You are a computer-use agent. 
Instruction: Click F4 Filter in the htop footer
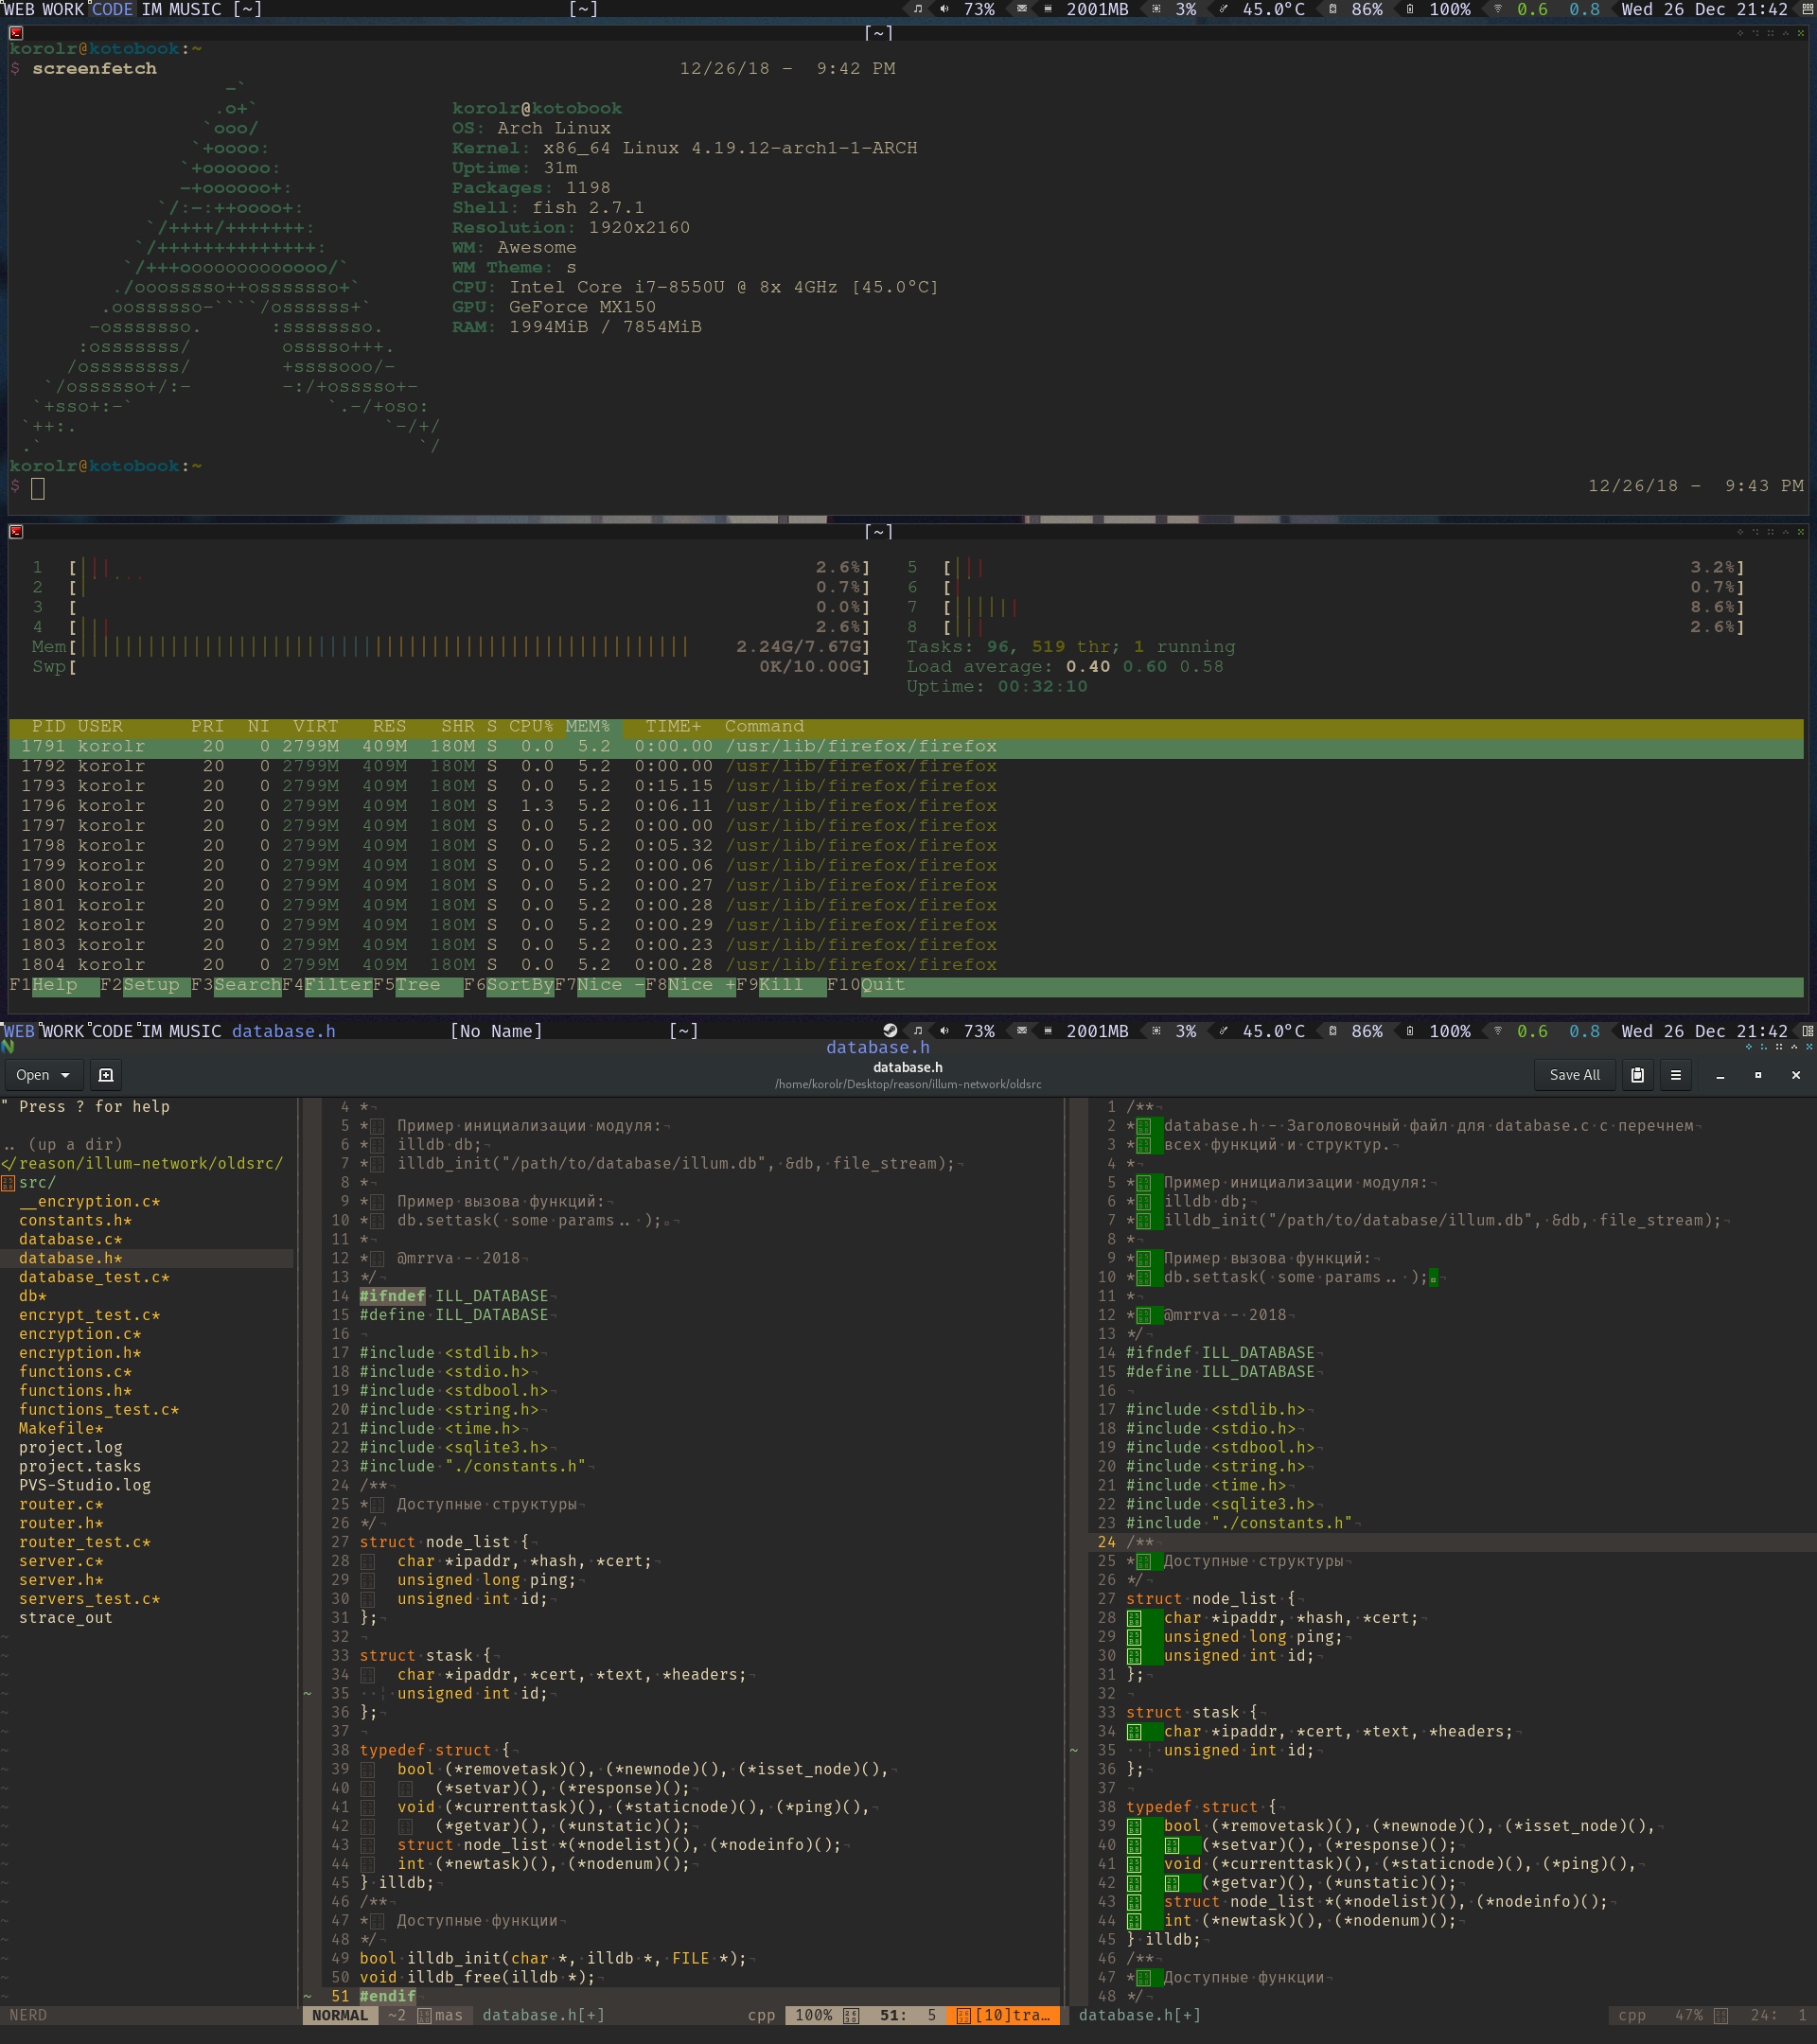[327, 985]
